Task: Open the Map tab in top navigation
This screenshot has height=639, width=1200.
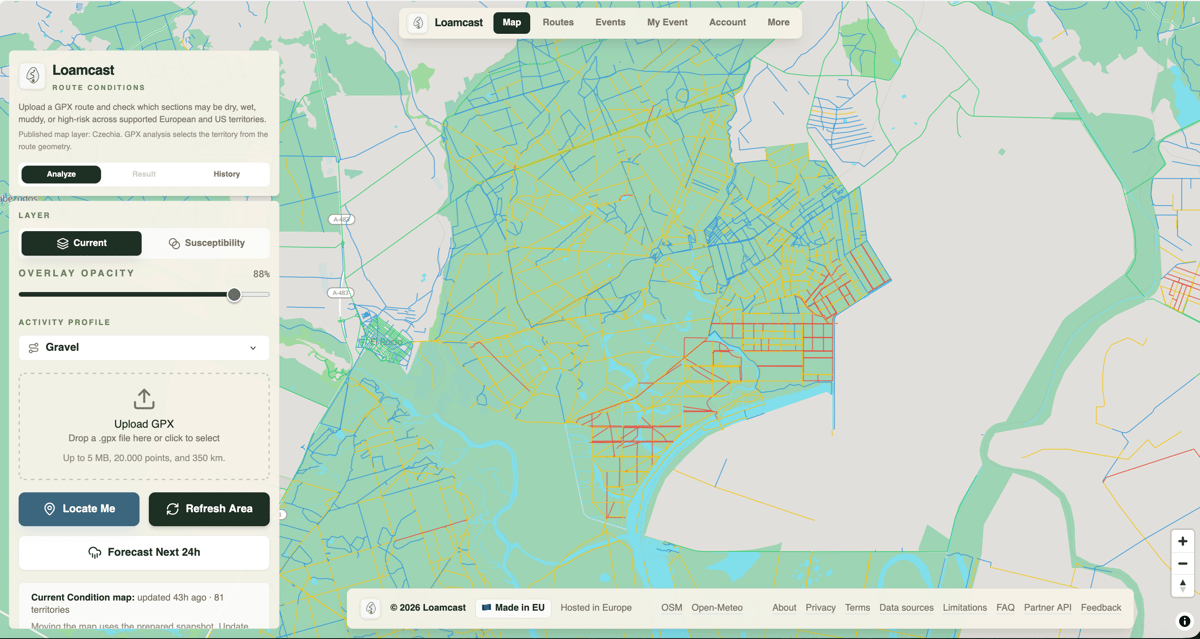Action: (x=512, y=23)
